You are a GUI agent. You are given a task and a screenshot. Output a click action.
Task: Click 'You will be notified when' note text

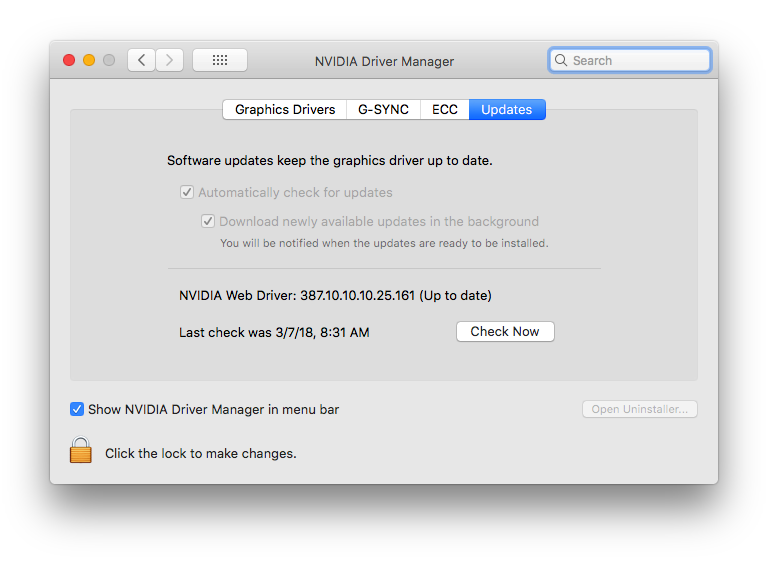pyautogui.click(x=384, y=243)
